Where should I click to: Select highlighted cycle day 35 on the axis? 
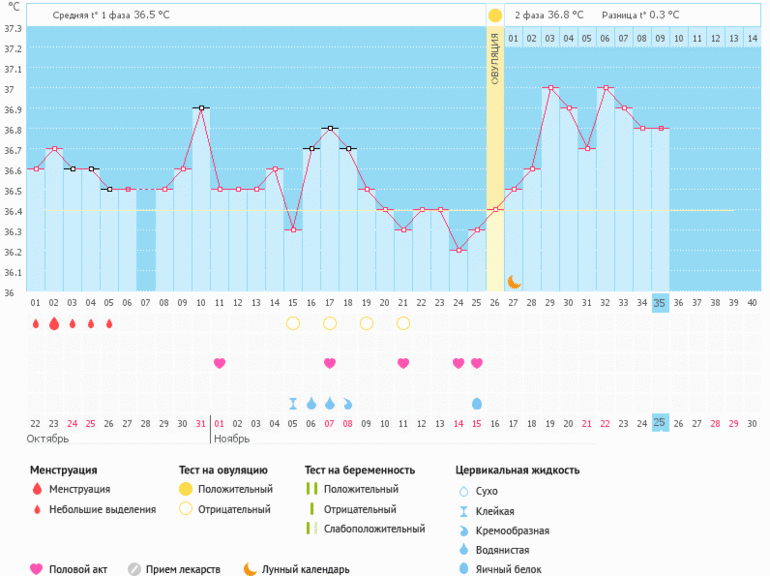pyautogui.click(x=660, y=303)
